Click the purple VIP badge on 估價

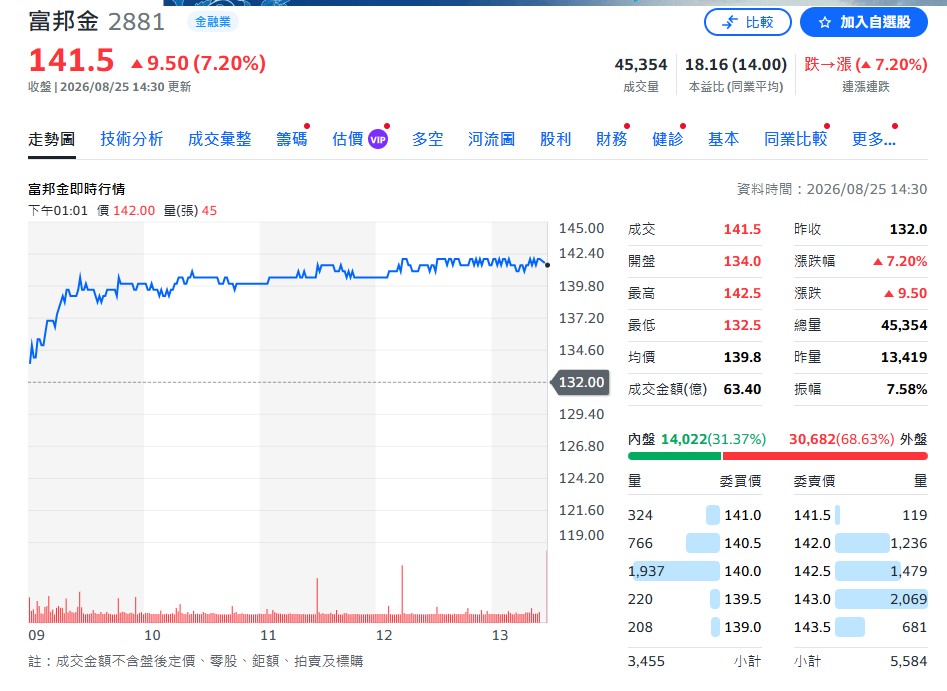click(378, 140)
